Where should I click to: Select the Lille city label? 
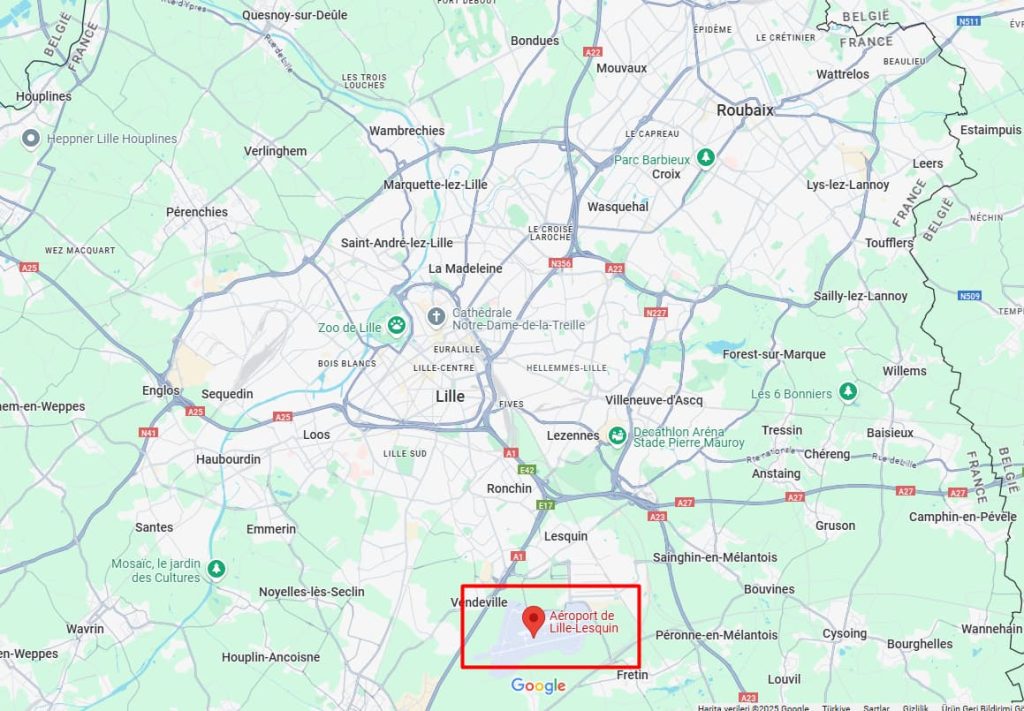pyautogui.click(x=450, y=396)
